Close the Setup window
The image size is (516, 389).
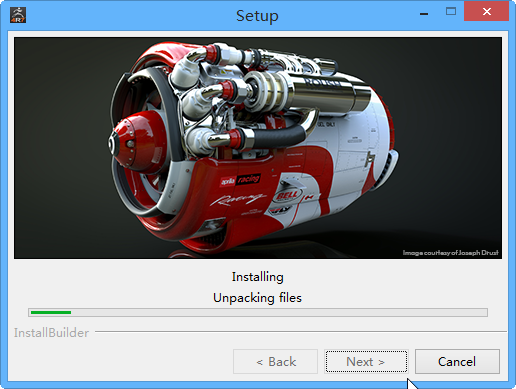[486, 12]
